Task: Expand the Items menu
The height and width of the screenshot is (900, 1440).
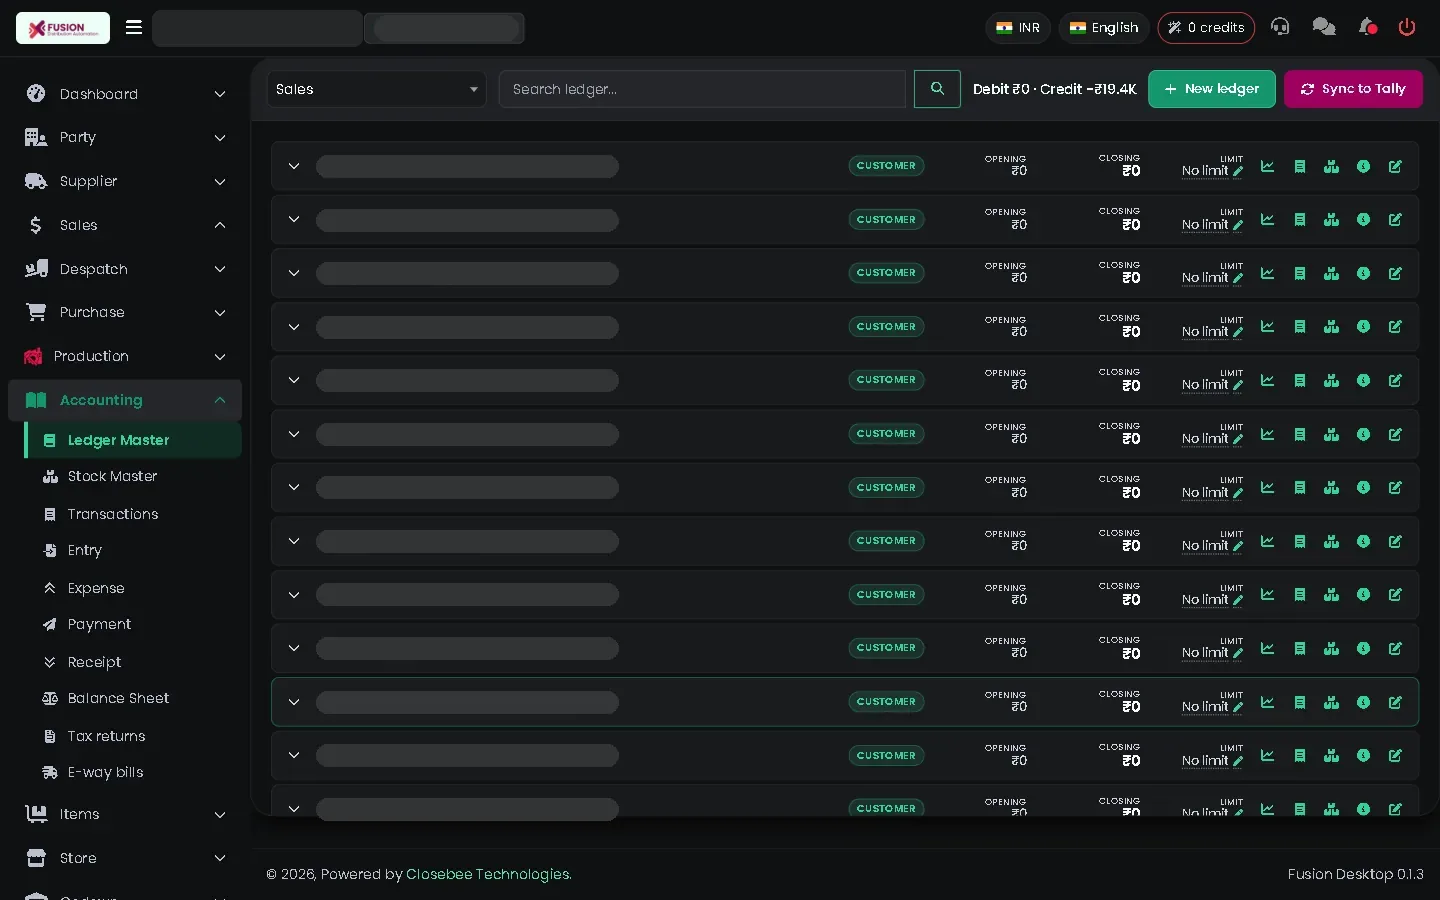Action: pos(125,814)
